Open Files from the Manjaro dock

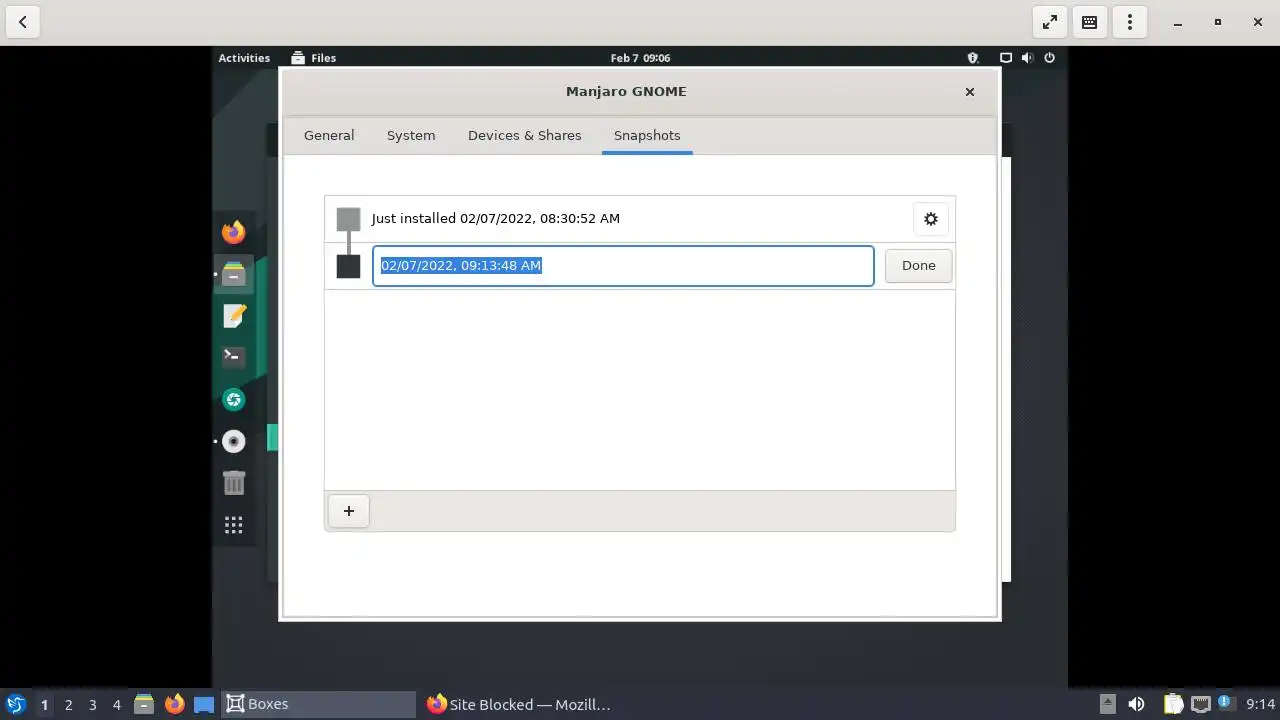pyautogui.click(x=233, y=274)
